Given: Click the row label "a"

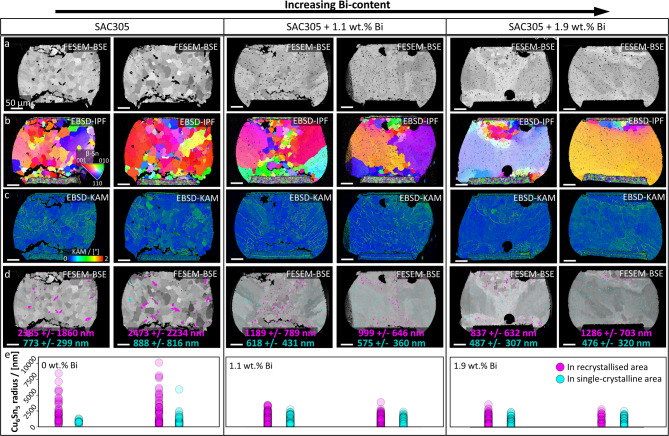Looking at the screenshot, I should 6,43.
